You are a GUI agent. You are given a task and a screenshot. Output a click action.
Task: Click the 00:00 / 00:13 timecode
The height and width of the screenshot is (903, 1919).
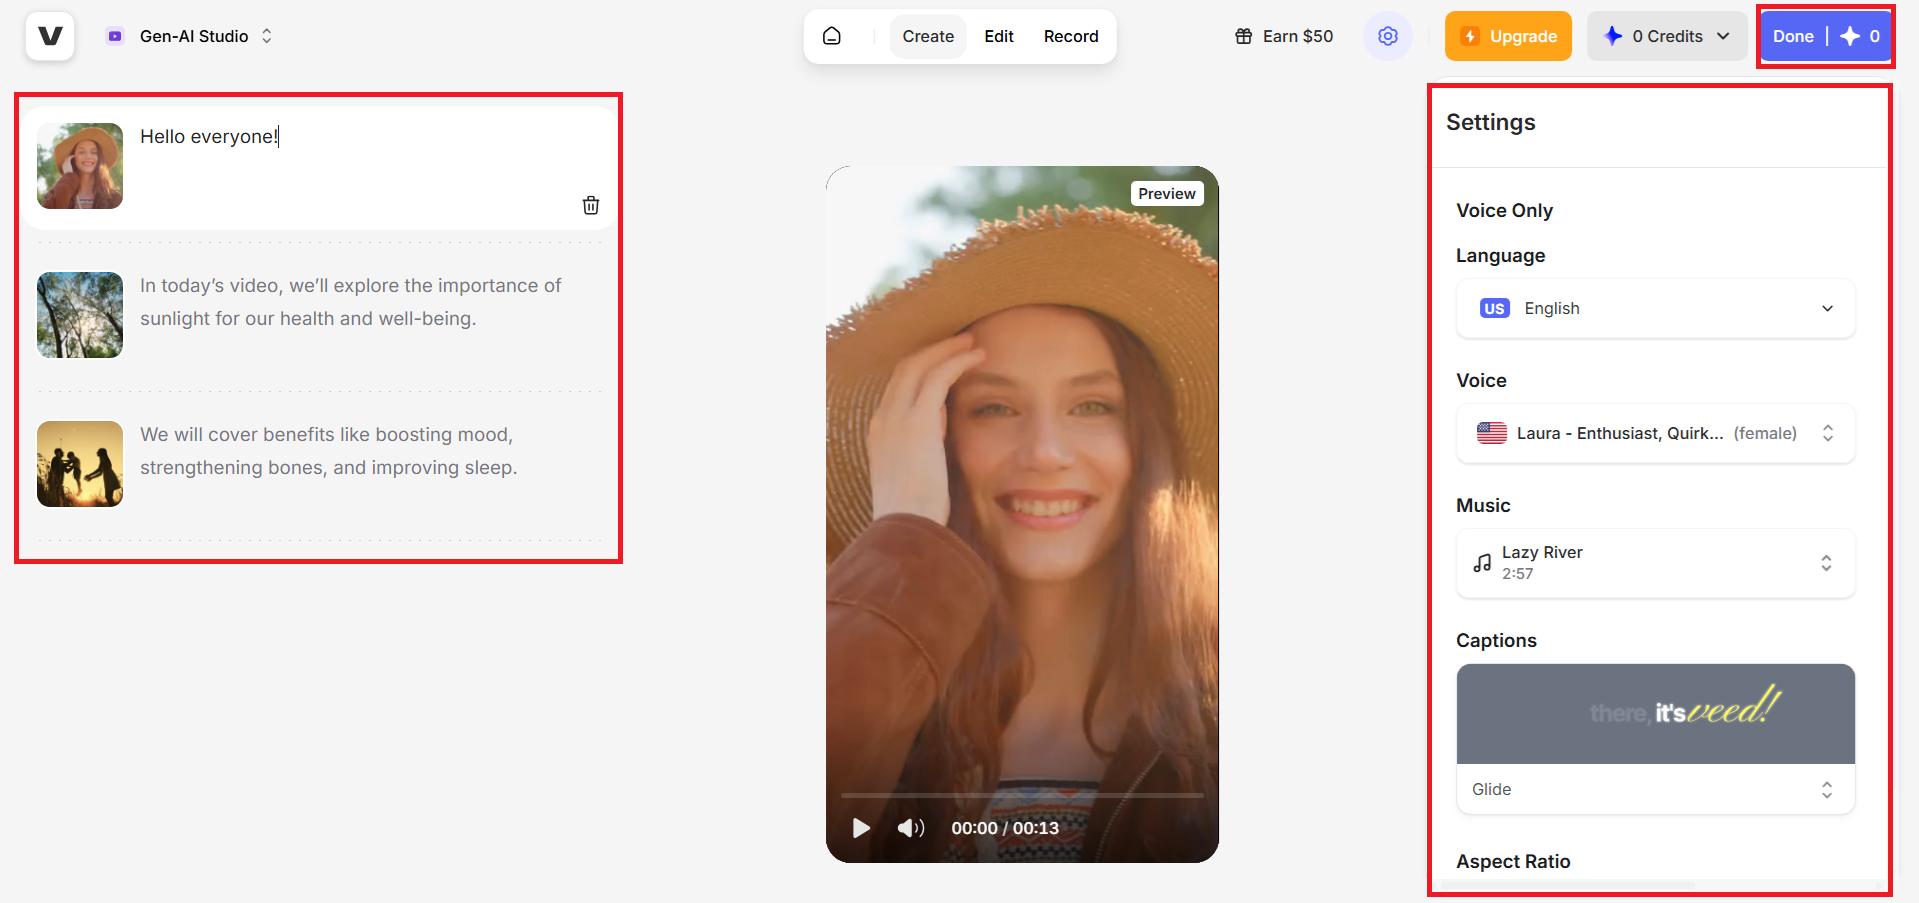(1005, 828)
